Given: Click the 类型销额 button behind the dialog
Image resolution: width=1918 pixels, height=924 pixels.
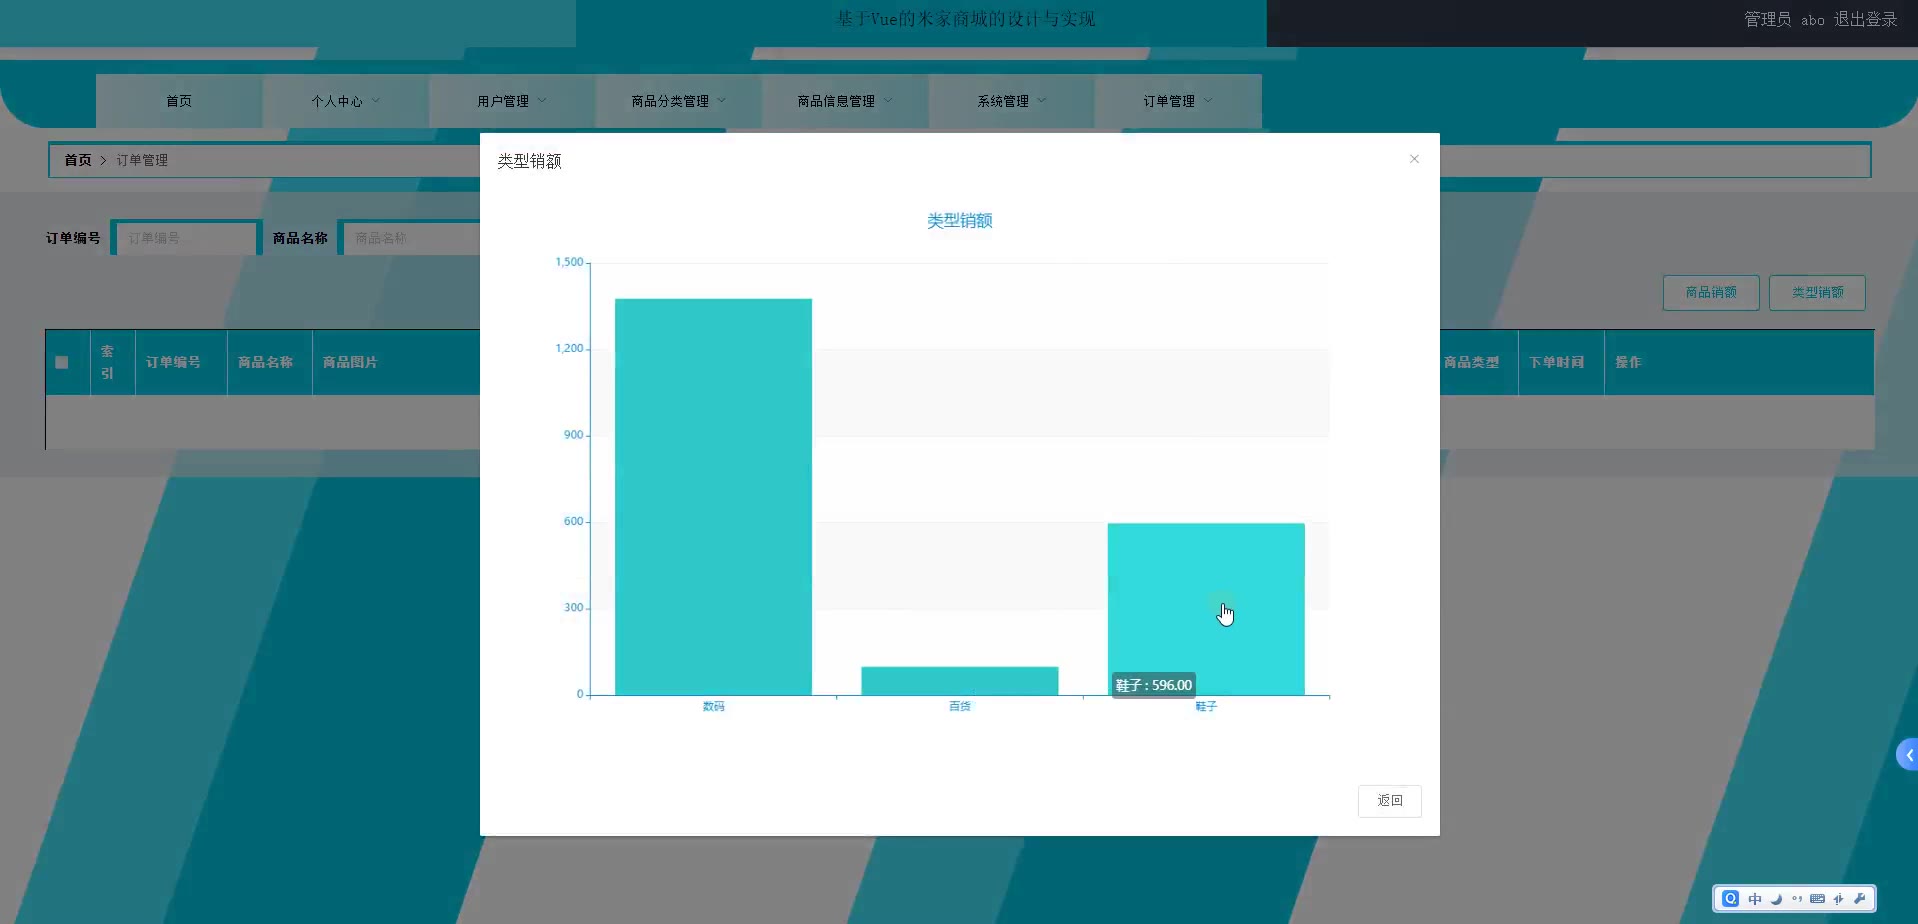Looking at the screenshot, I should pyautogui.click(x=1817, y=293).
